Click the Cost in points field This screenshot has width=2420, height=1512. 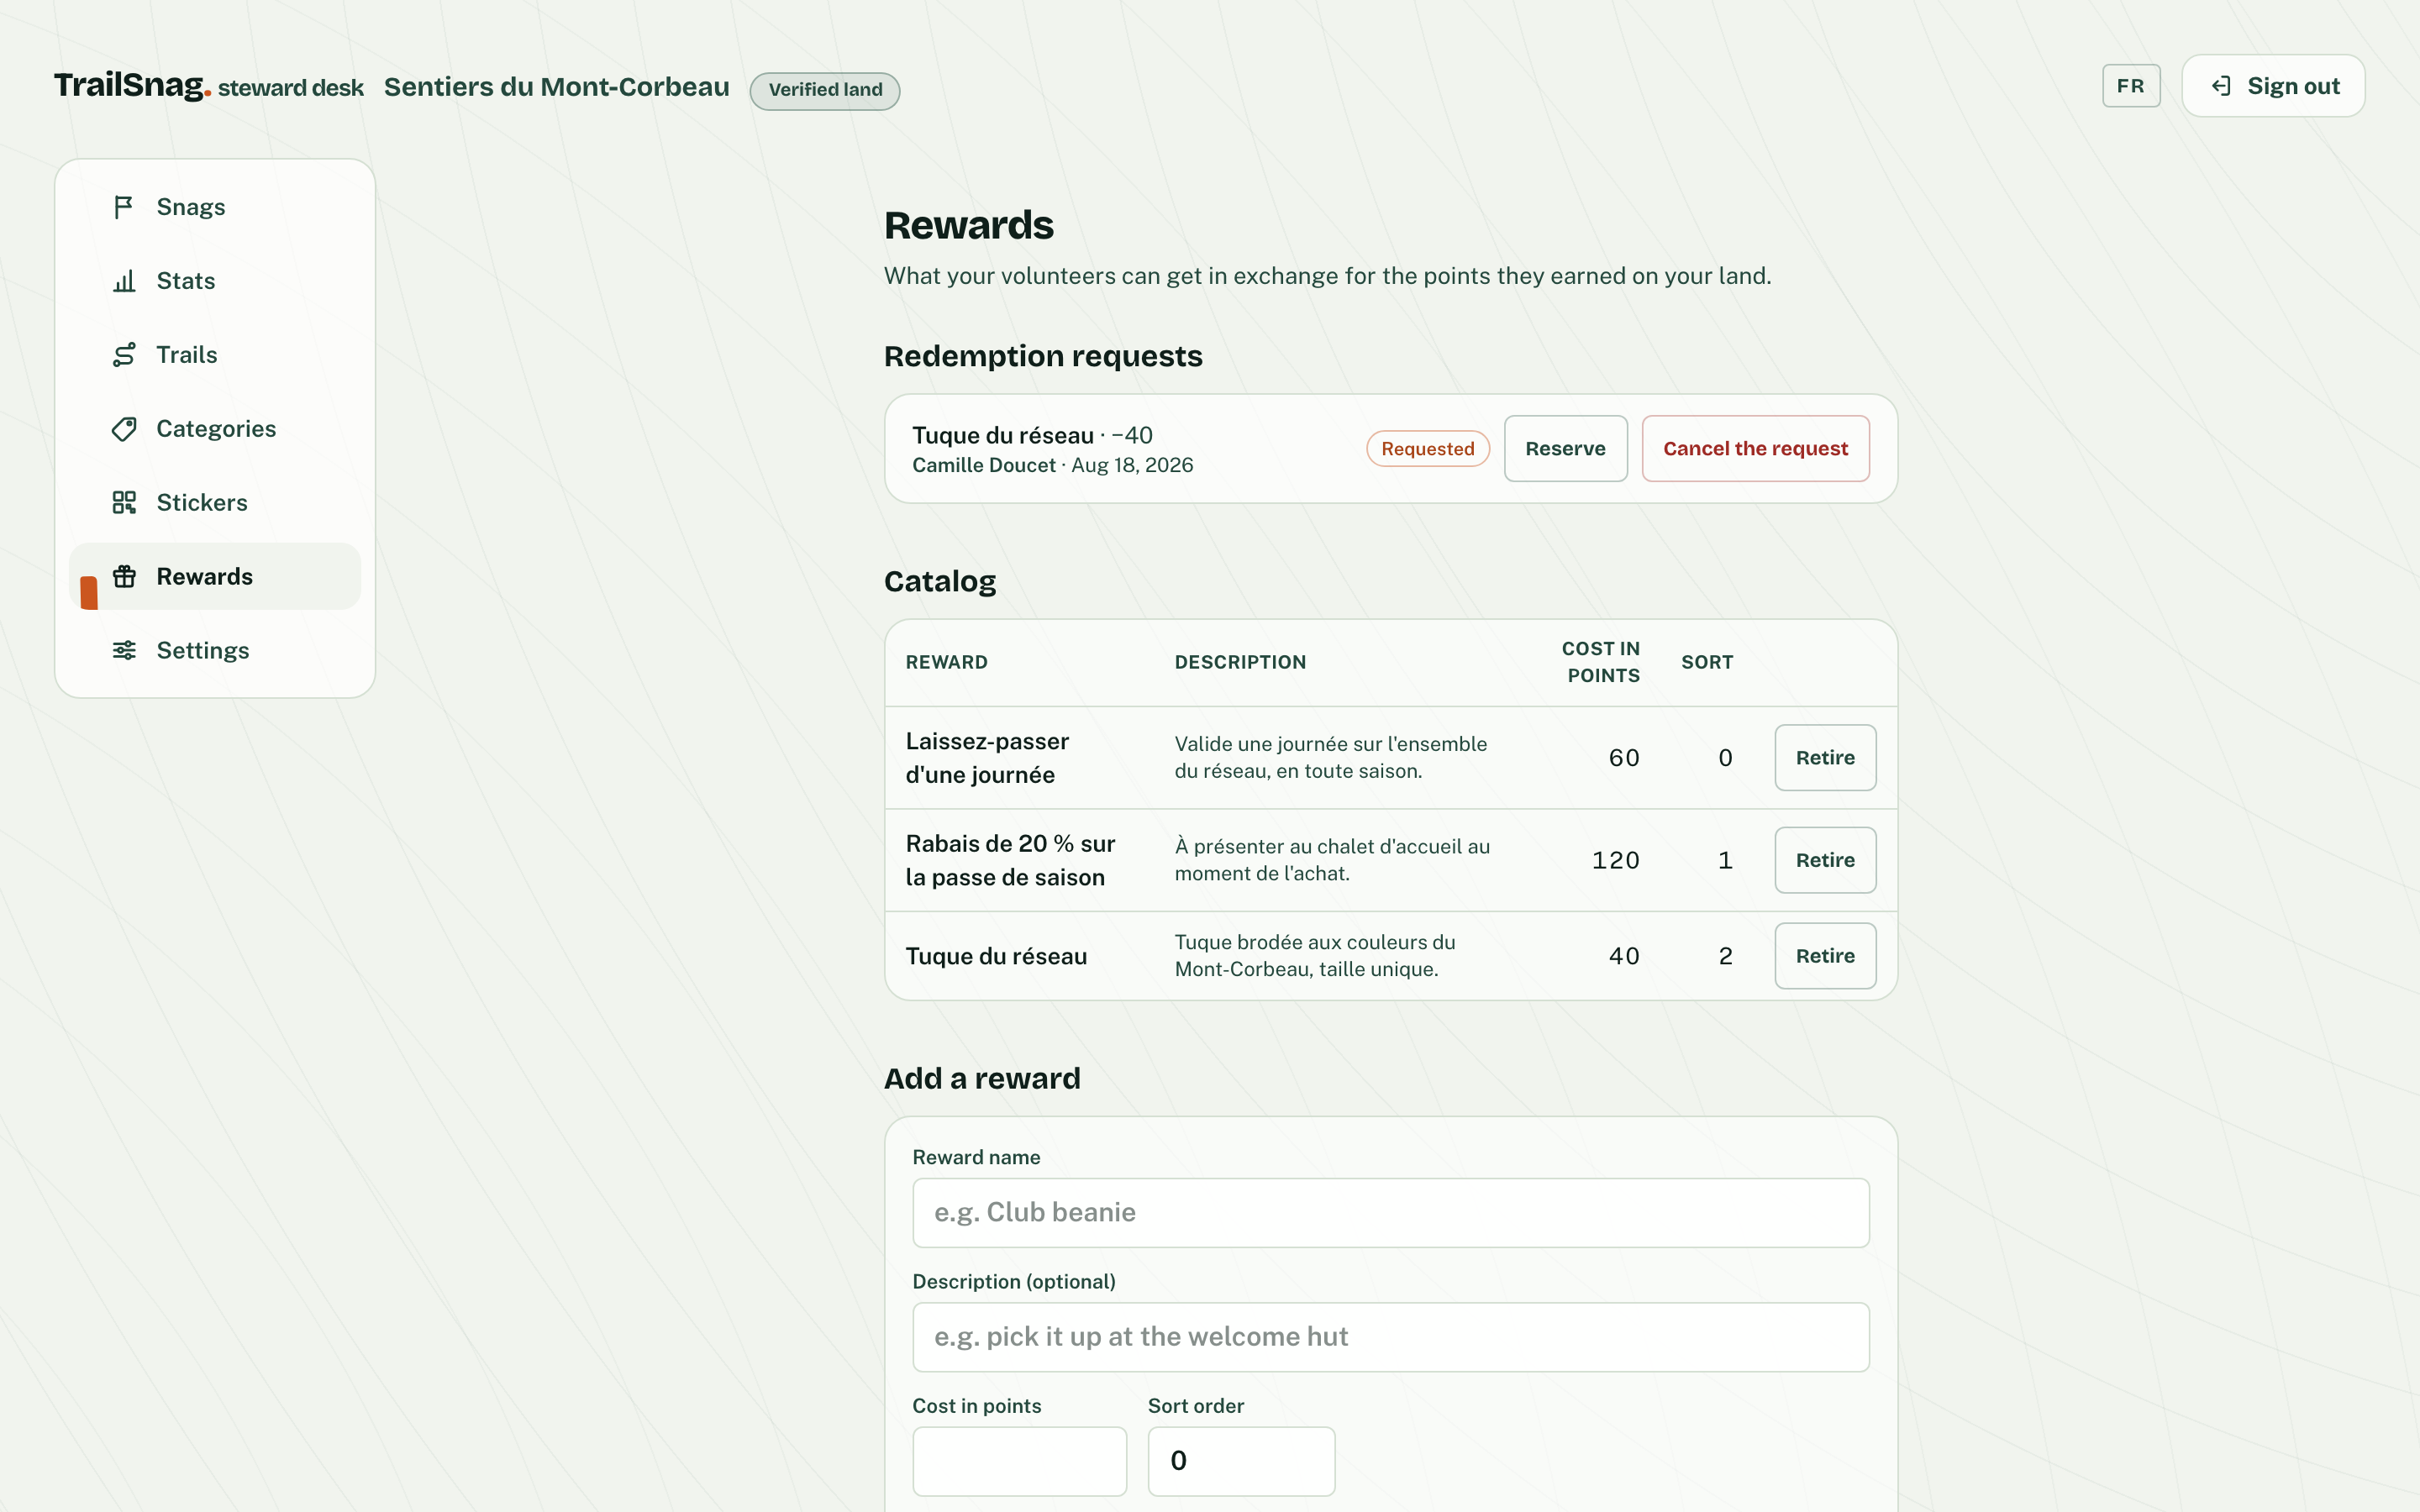tap(1019, 1461)
